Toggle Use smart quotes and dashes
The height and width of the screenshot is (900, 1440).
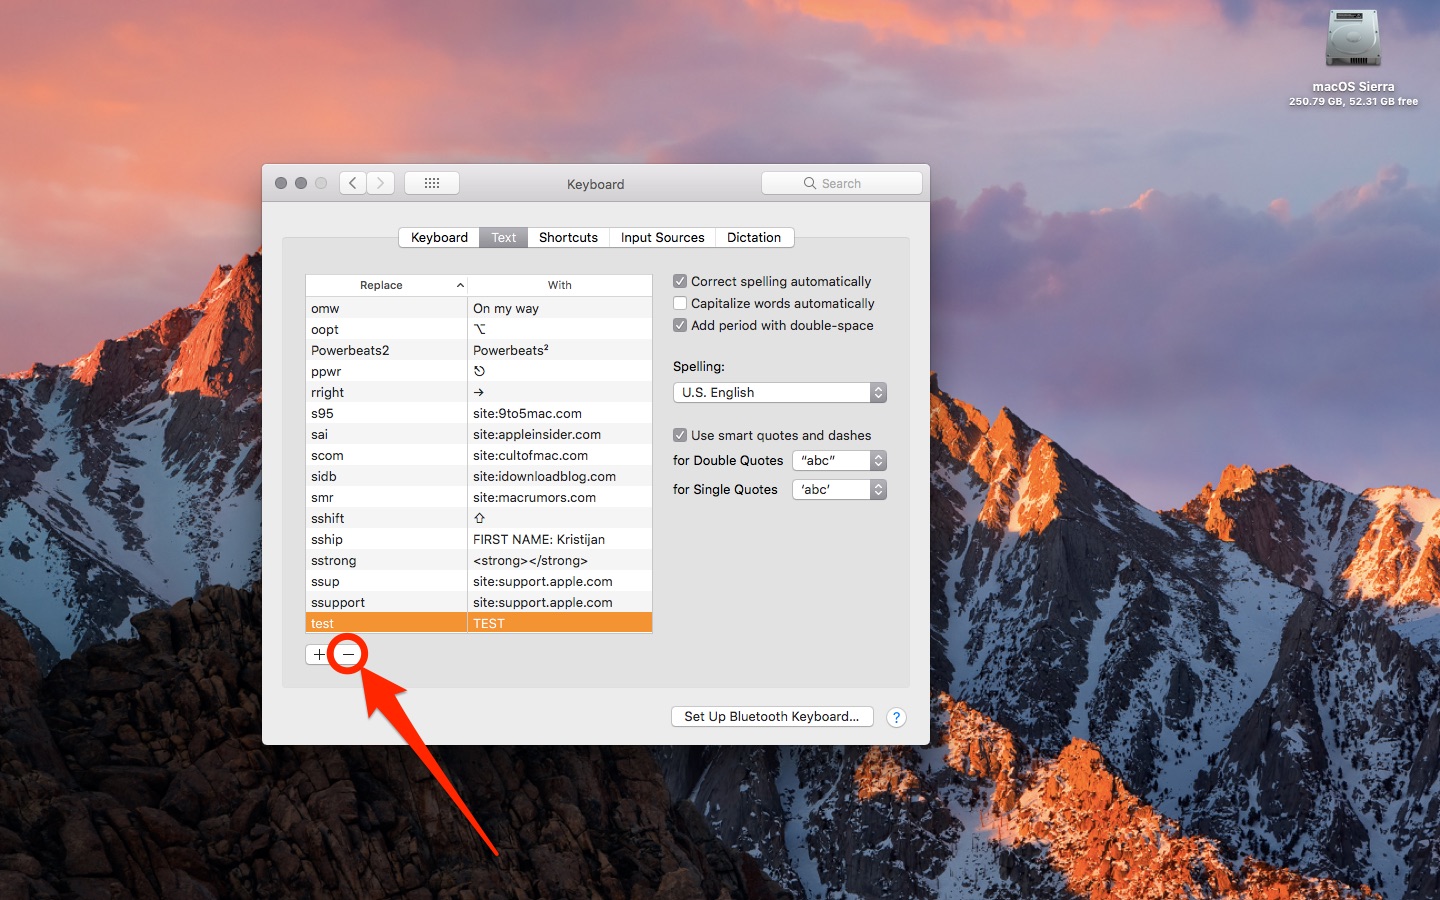680,435
